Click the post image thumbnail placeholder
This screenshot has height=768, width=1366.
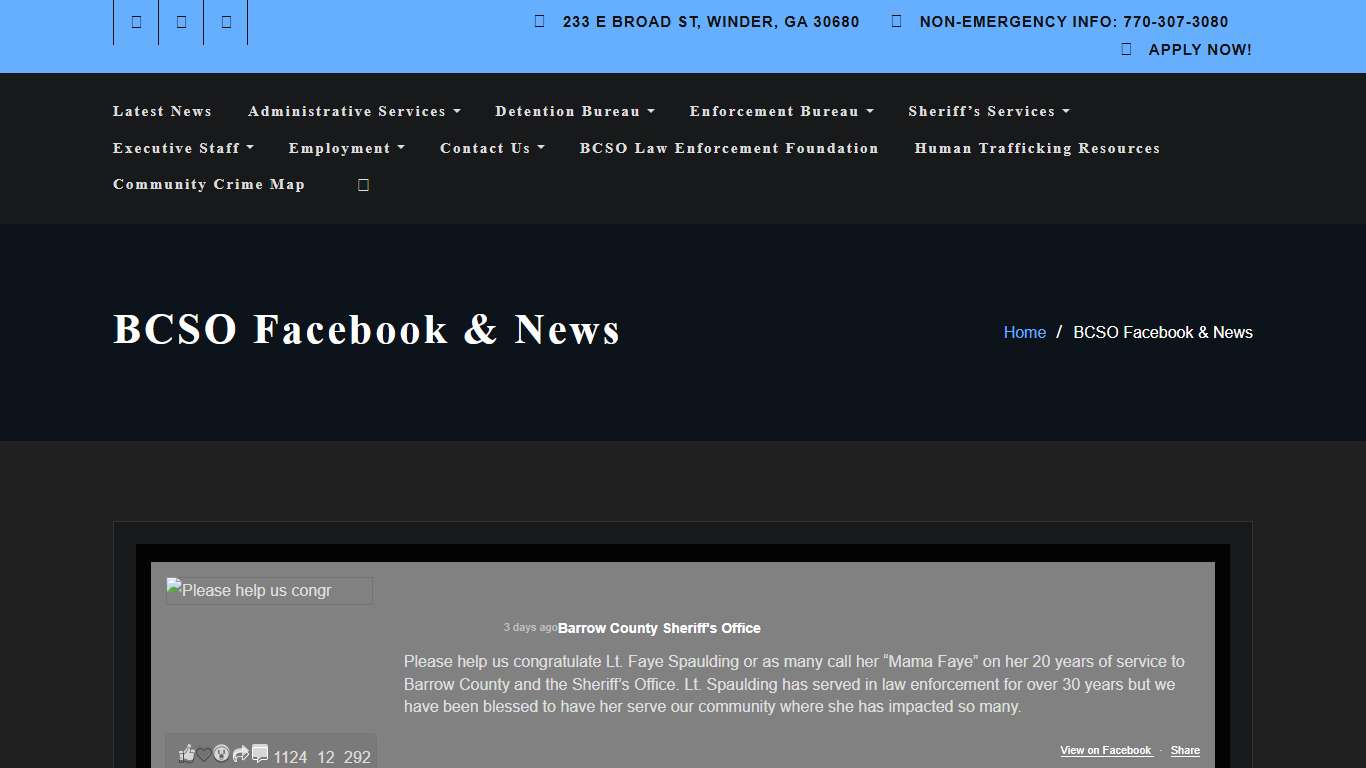point(269,591)
